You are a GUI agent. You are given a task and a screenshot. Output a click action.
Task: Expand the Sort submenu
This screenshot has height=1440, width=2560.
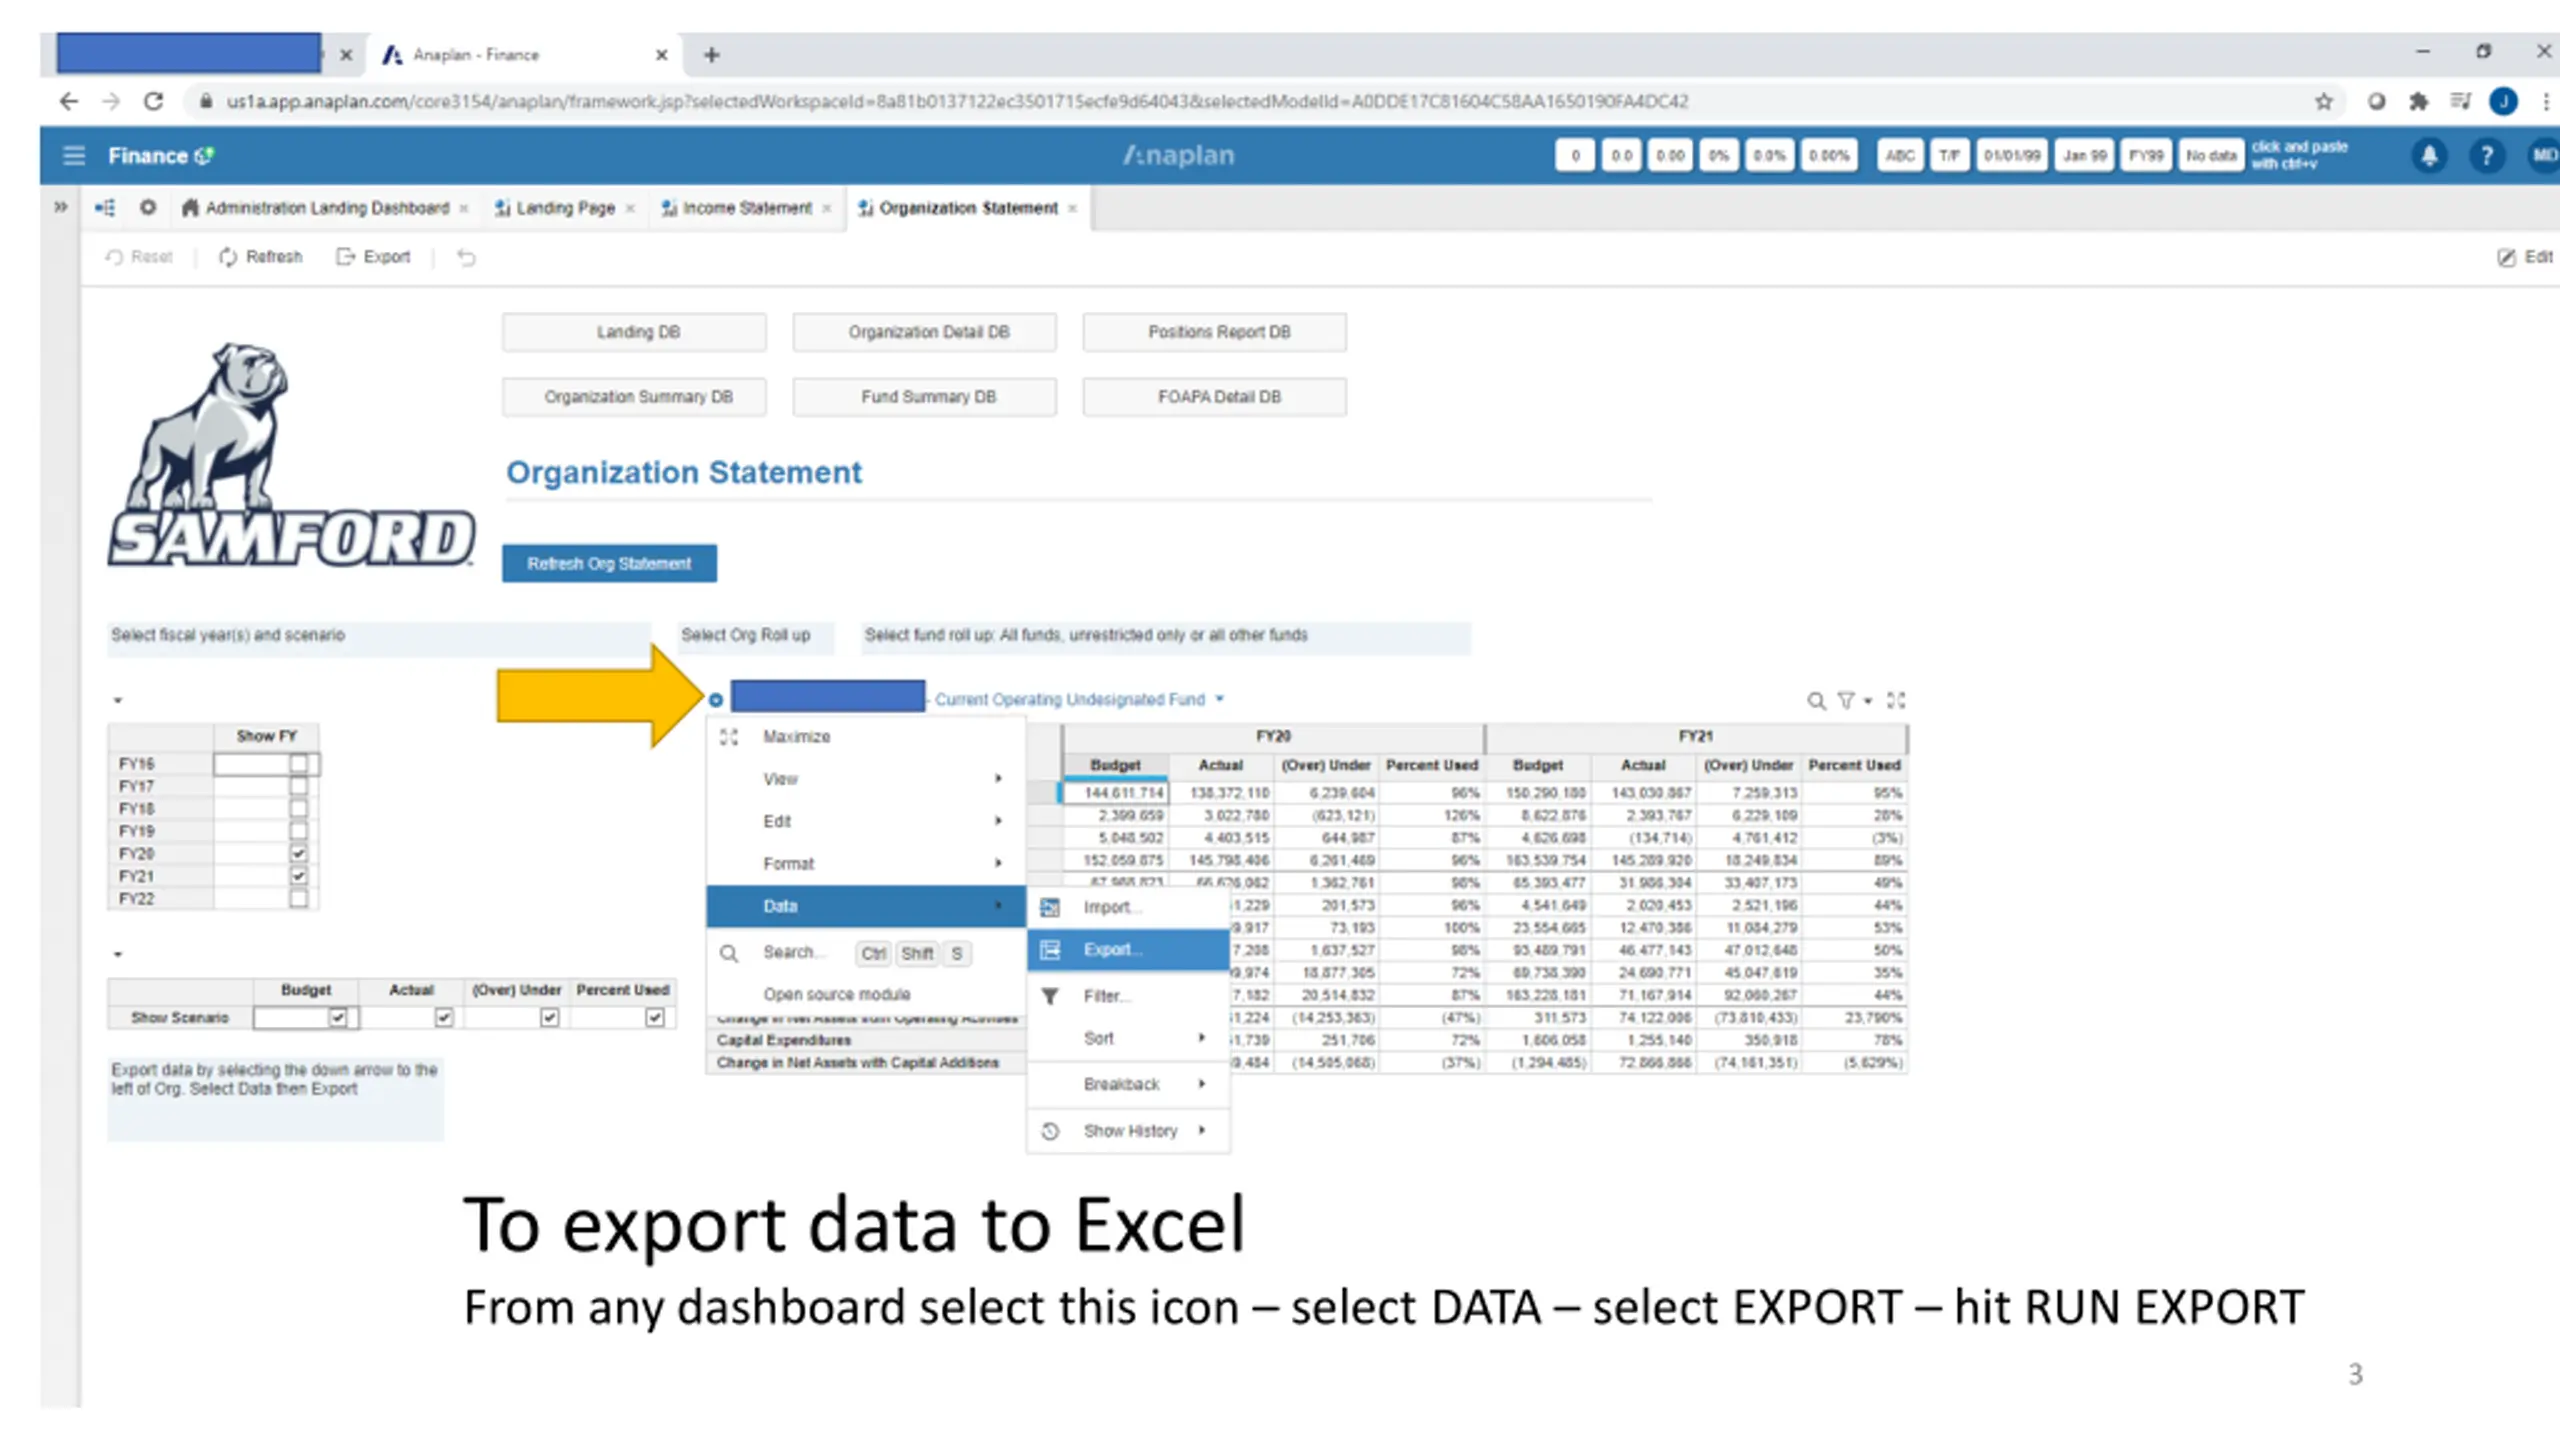(x=1129, y=1039)
